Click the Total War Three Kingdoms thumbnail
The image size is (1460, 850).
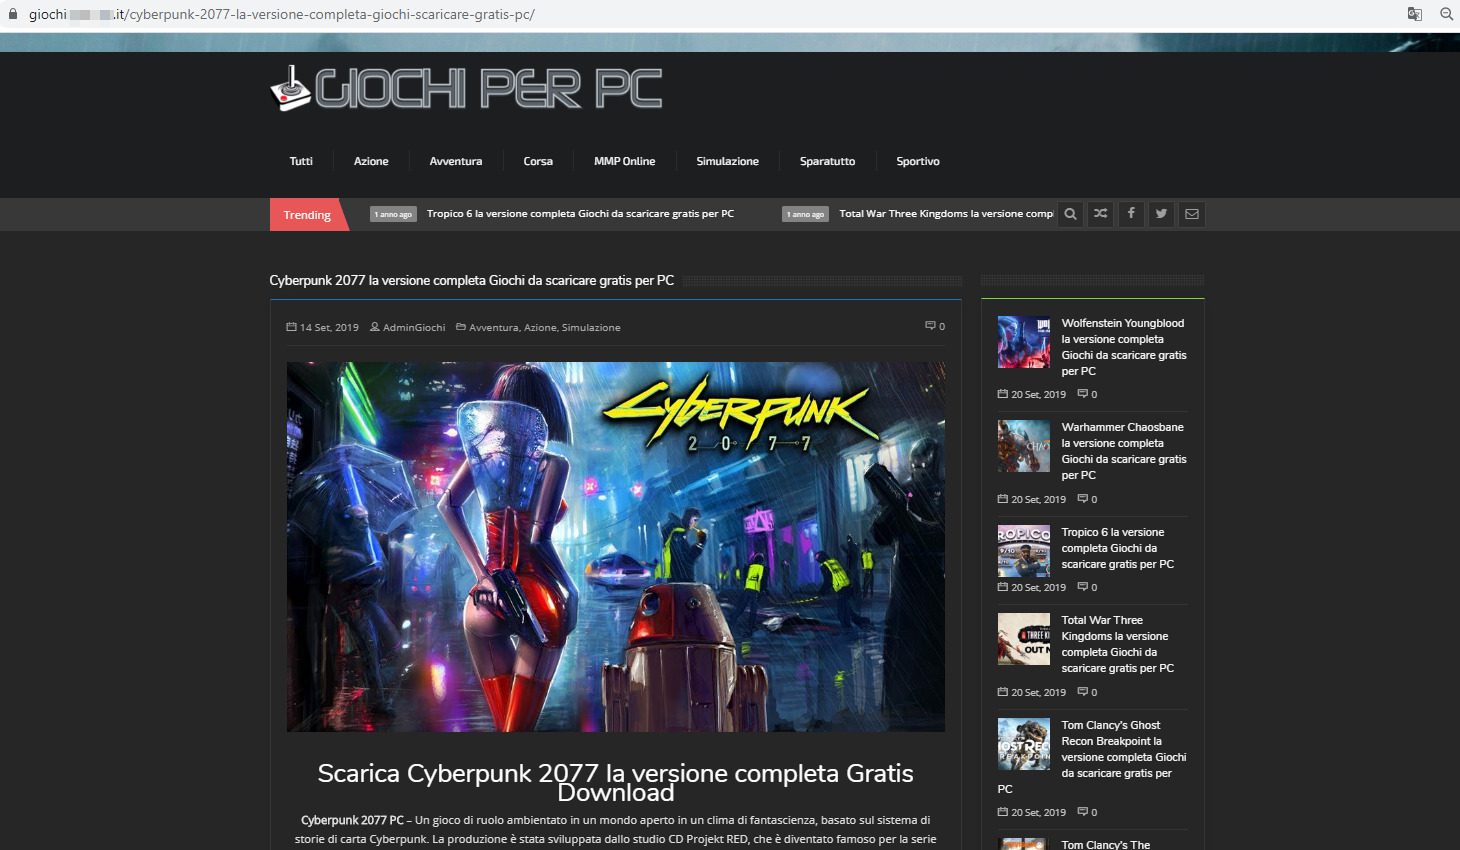(x=1024, y=639)
